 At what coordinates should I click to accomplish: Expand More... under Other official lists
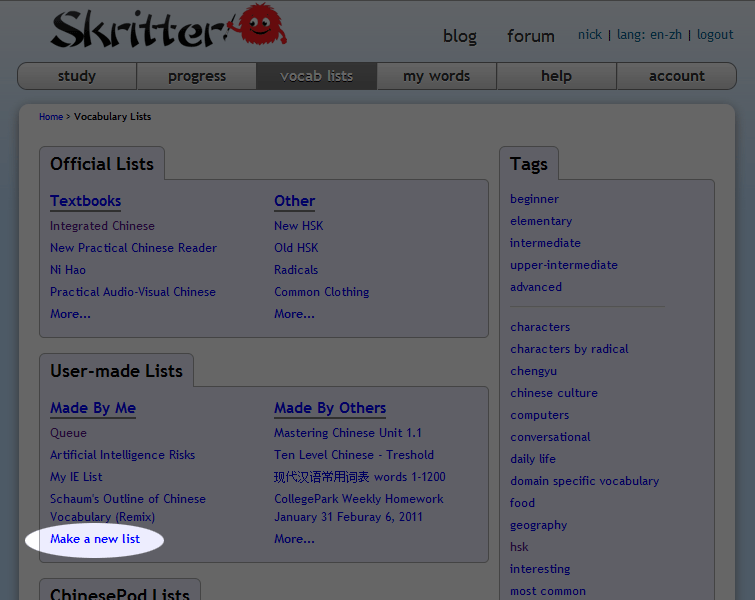click(294, 314)
